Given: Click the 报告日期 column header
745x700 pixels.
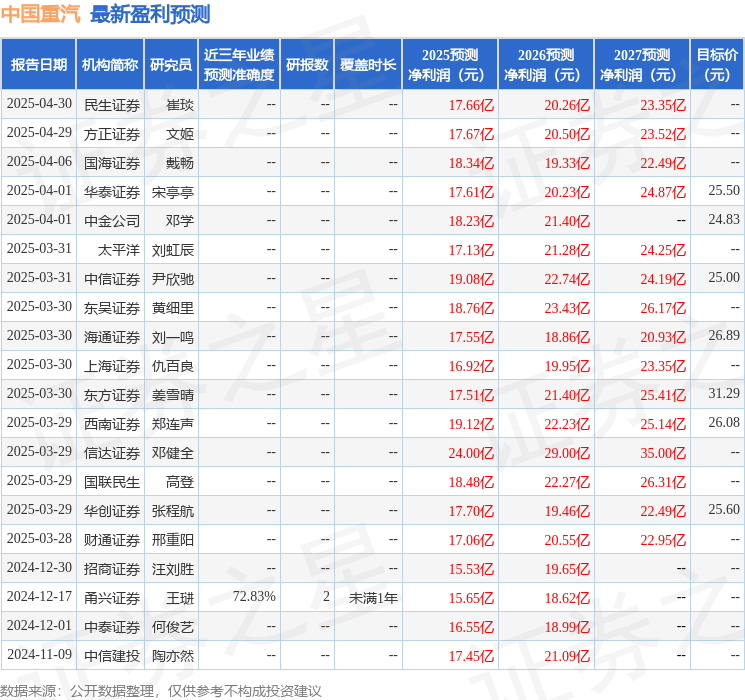Looking at the screenshot, I should coord(39,65).
